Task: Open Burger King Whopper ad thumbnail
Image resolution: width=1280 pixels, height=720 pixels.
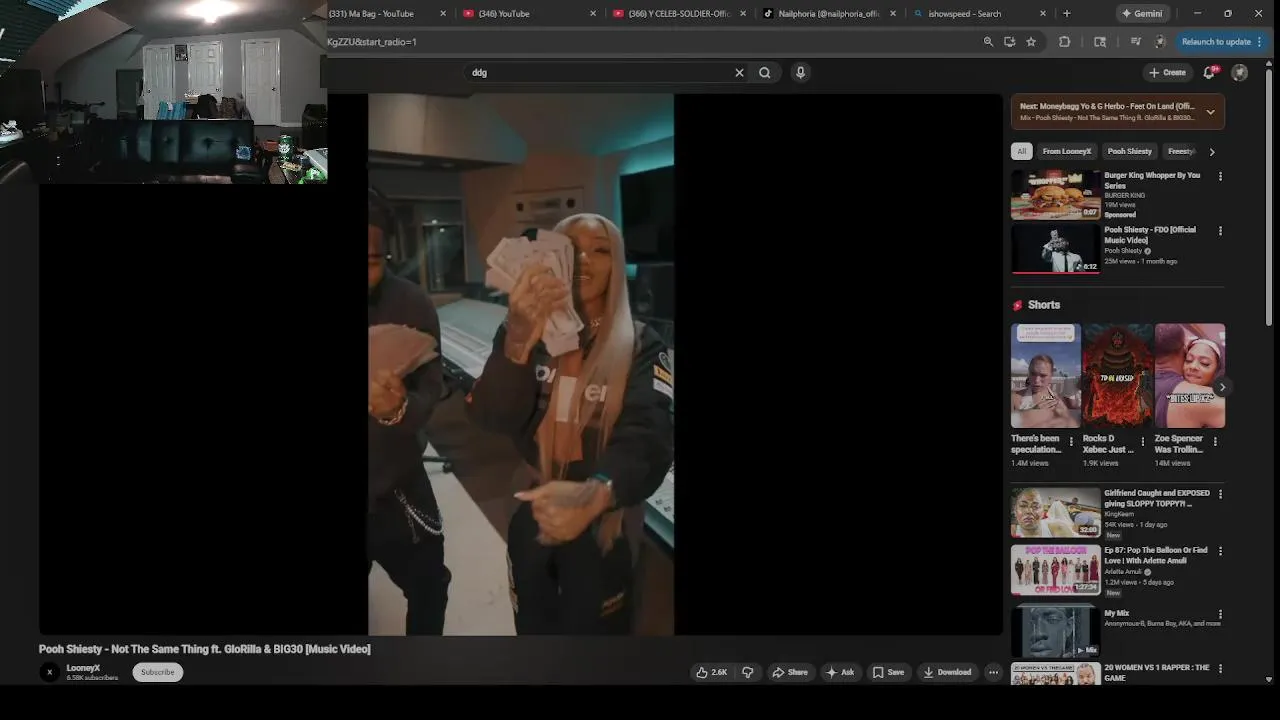Action: [1055, 194]
